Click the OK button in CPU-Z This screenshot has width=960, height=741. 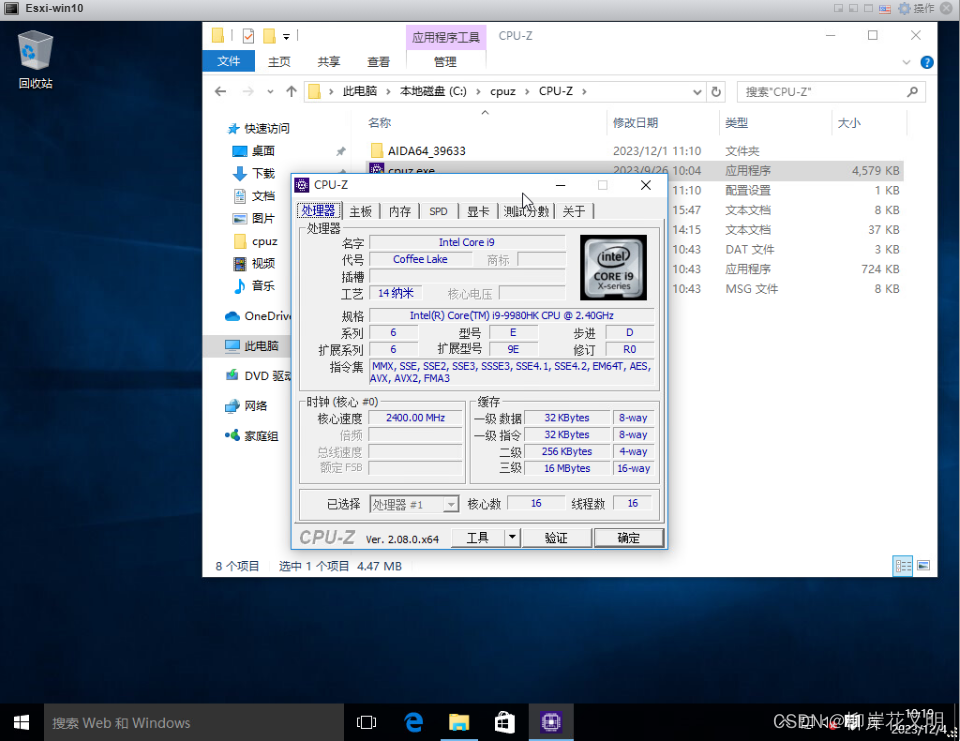pyautogui.click(x=629, y=538)
